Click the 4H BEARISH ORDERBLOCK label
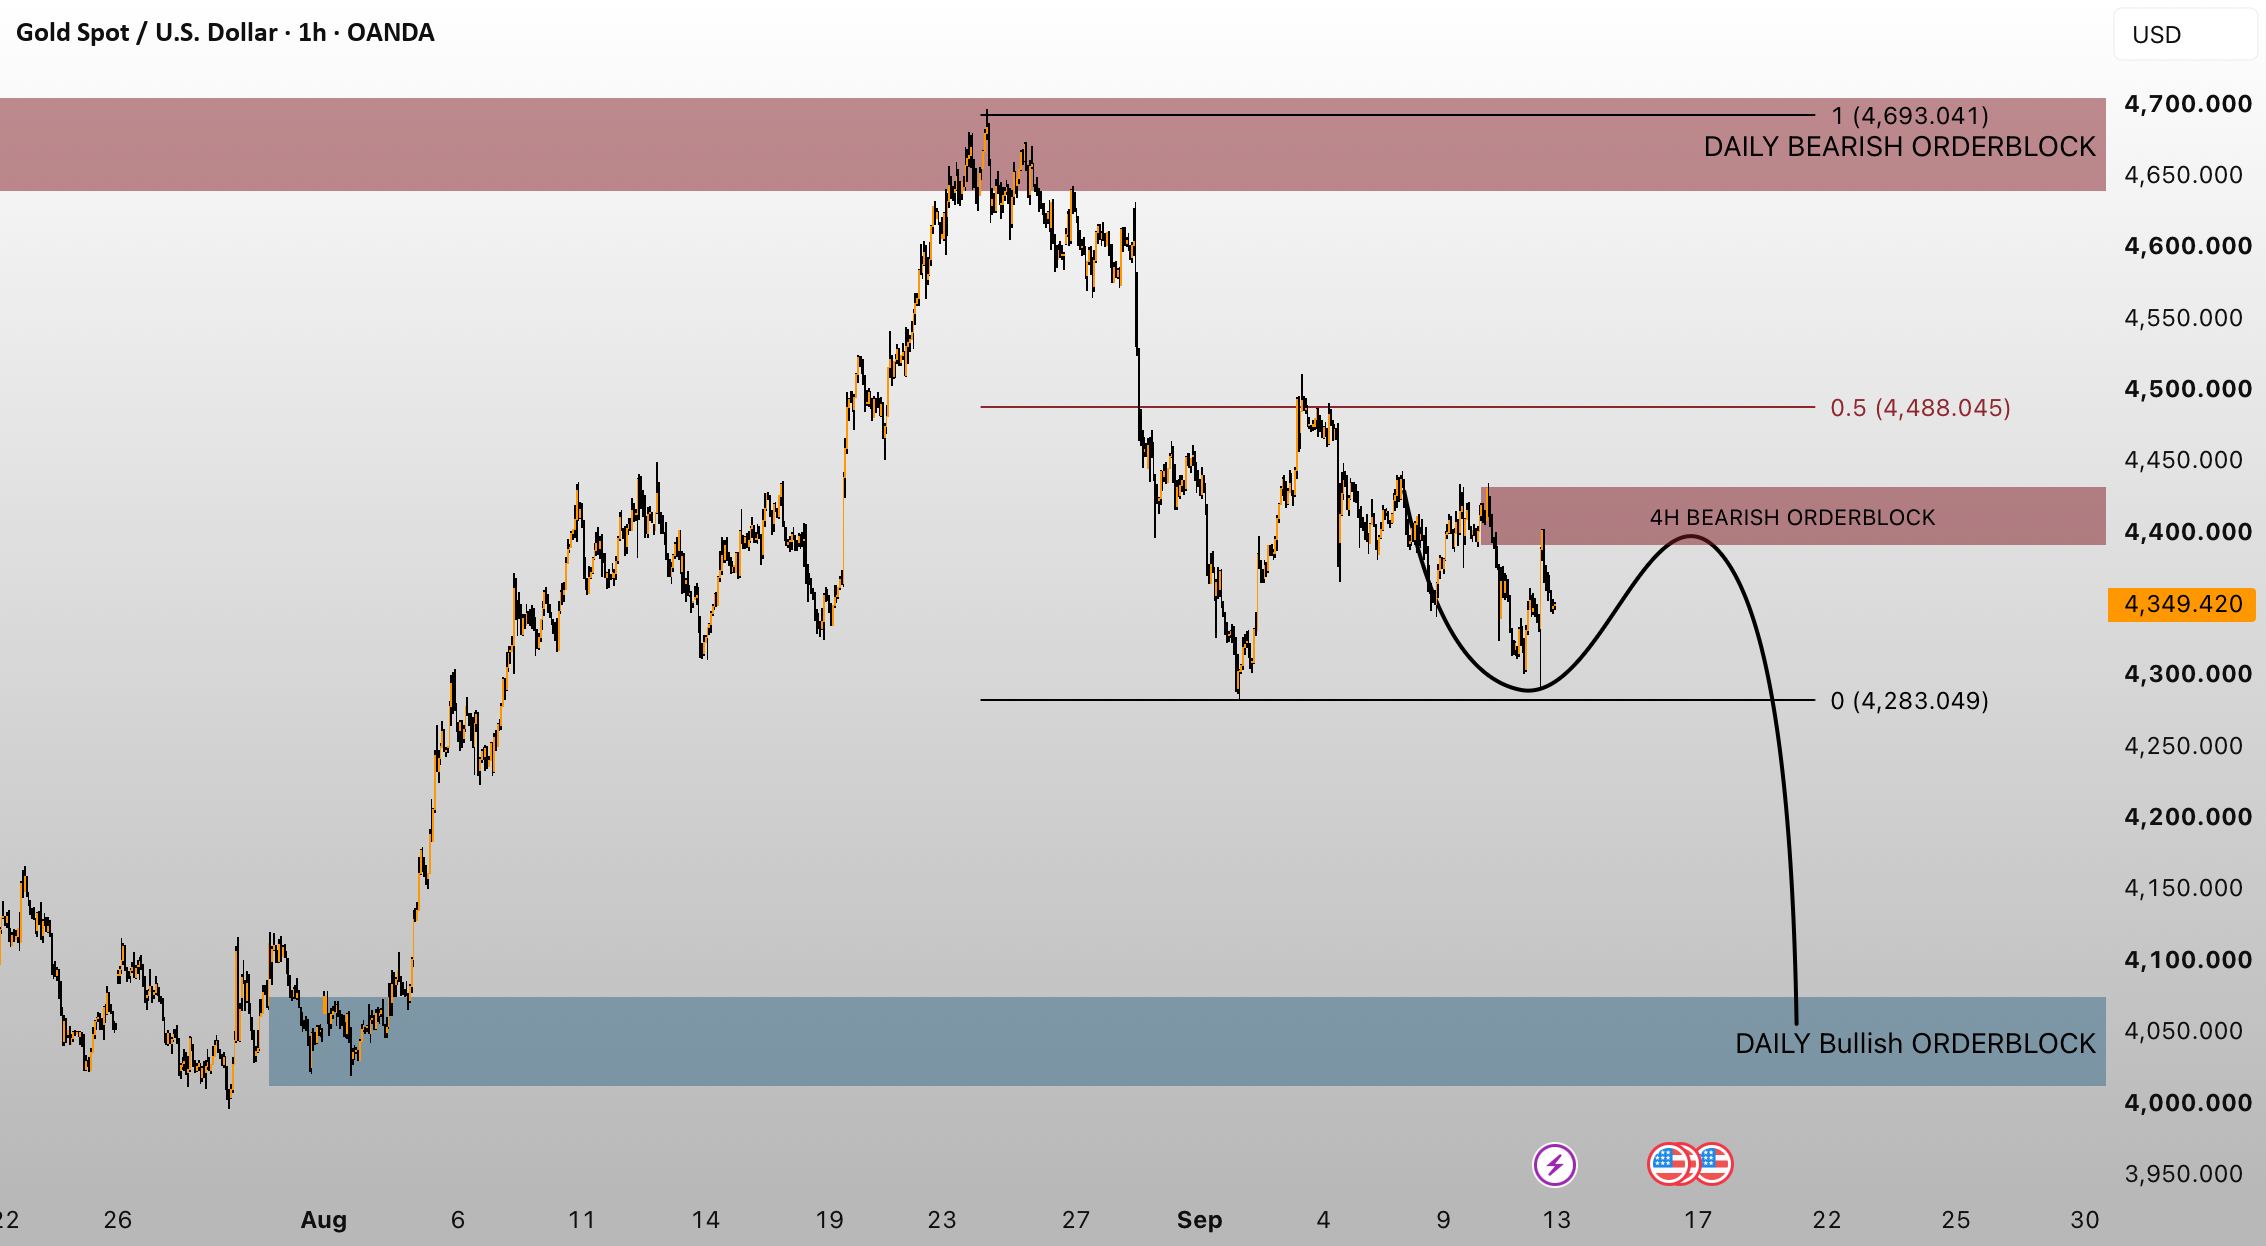Viewport: 2266px width, 1246px height. [1792, 517]
